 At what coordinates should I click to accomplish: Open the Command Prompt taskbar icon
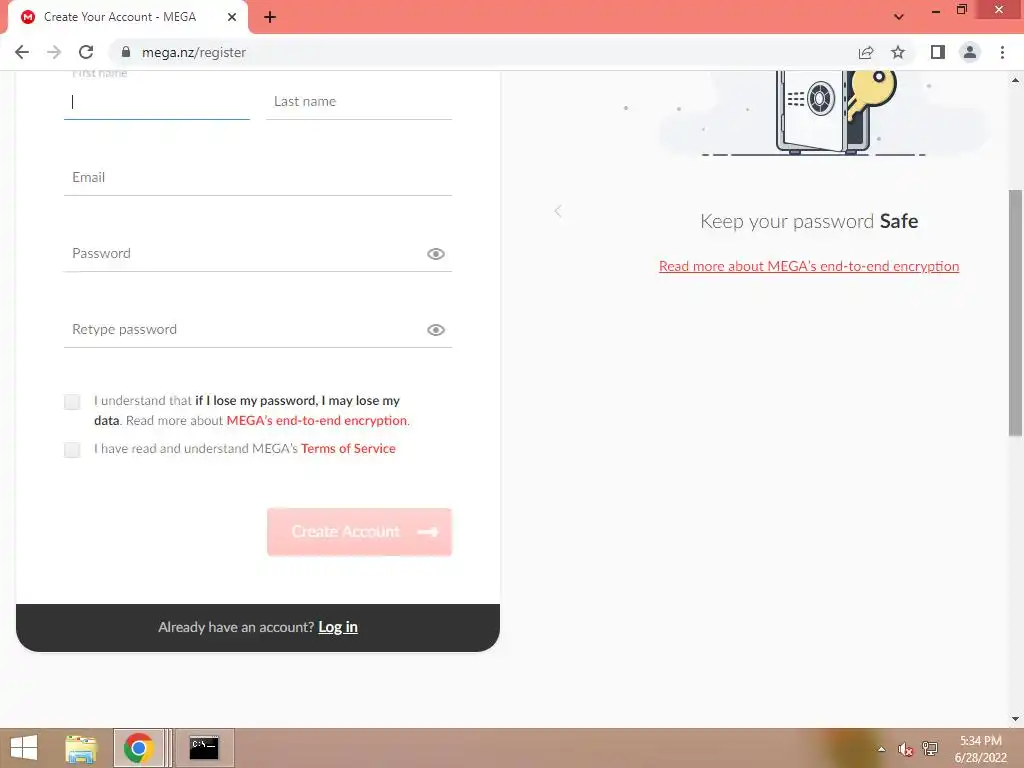coord(204,748)
